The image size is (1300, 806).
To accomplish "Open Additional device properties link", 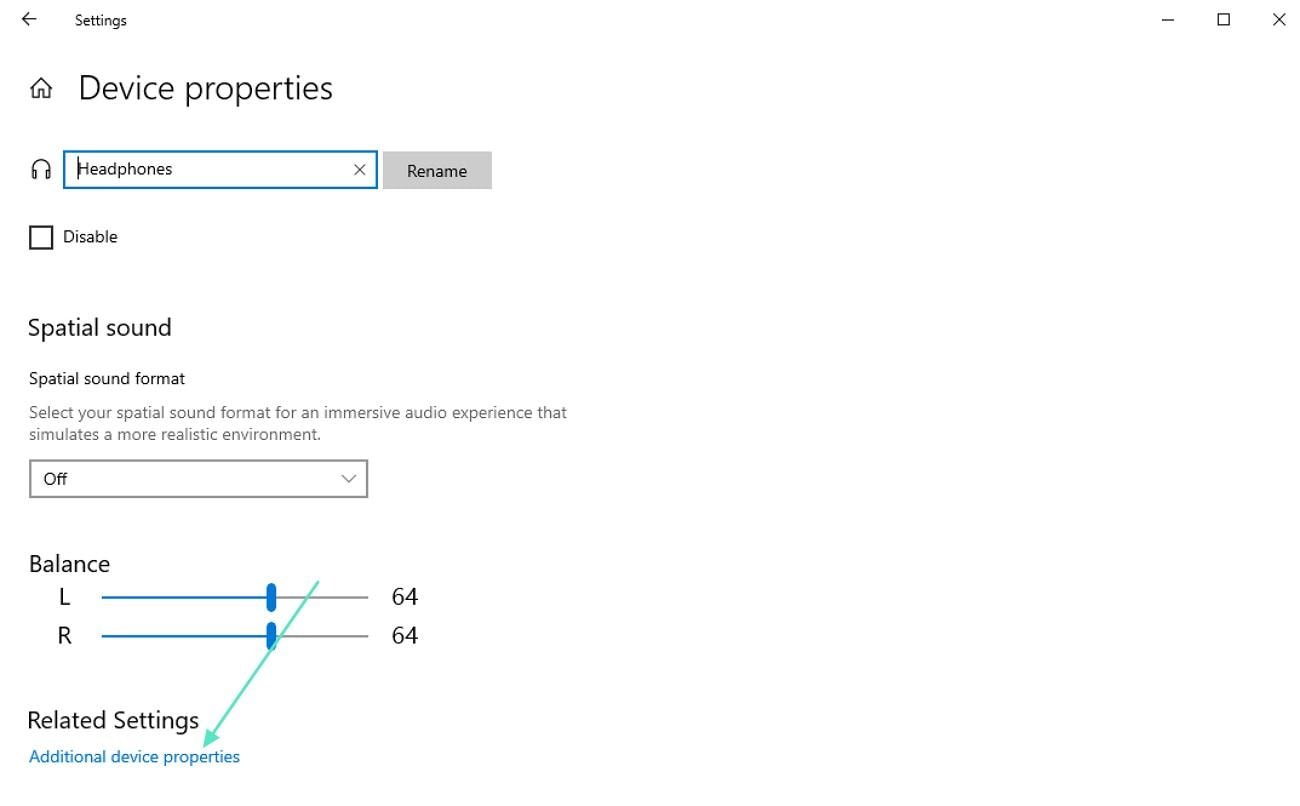I will click(x=134, y=757).
